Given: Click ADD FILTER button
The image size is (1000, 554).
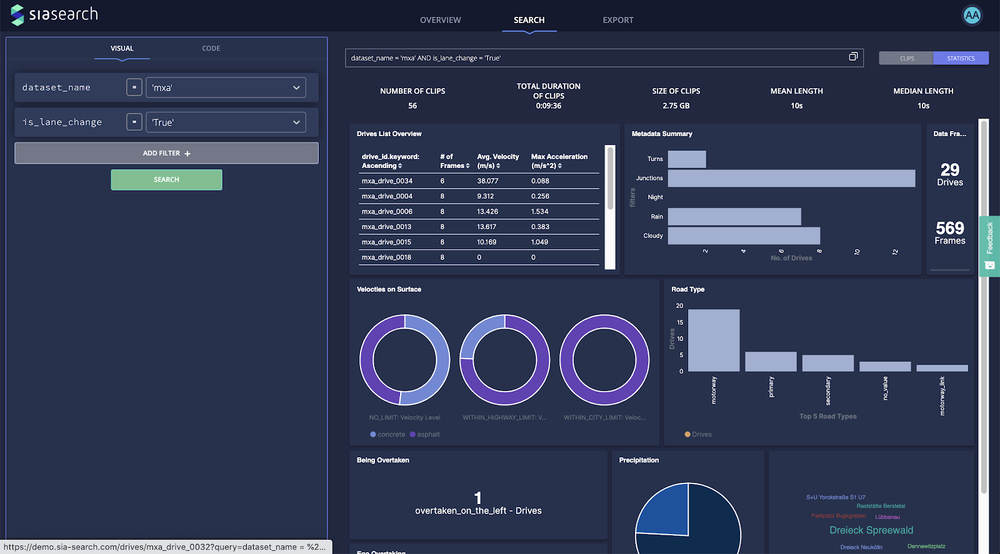Looking at the screenshot, I should [166, 153].
